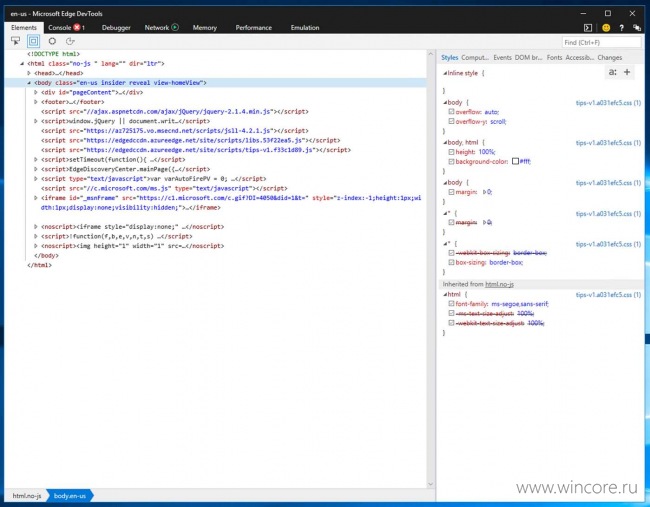
Task: Collapse the Inline style rule
Action: tap(445, 73)
